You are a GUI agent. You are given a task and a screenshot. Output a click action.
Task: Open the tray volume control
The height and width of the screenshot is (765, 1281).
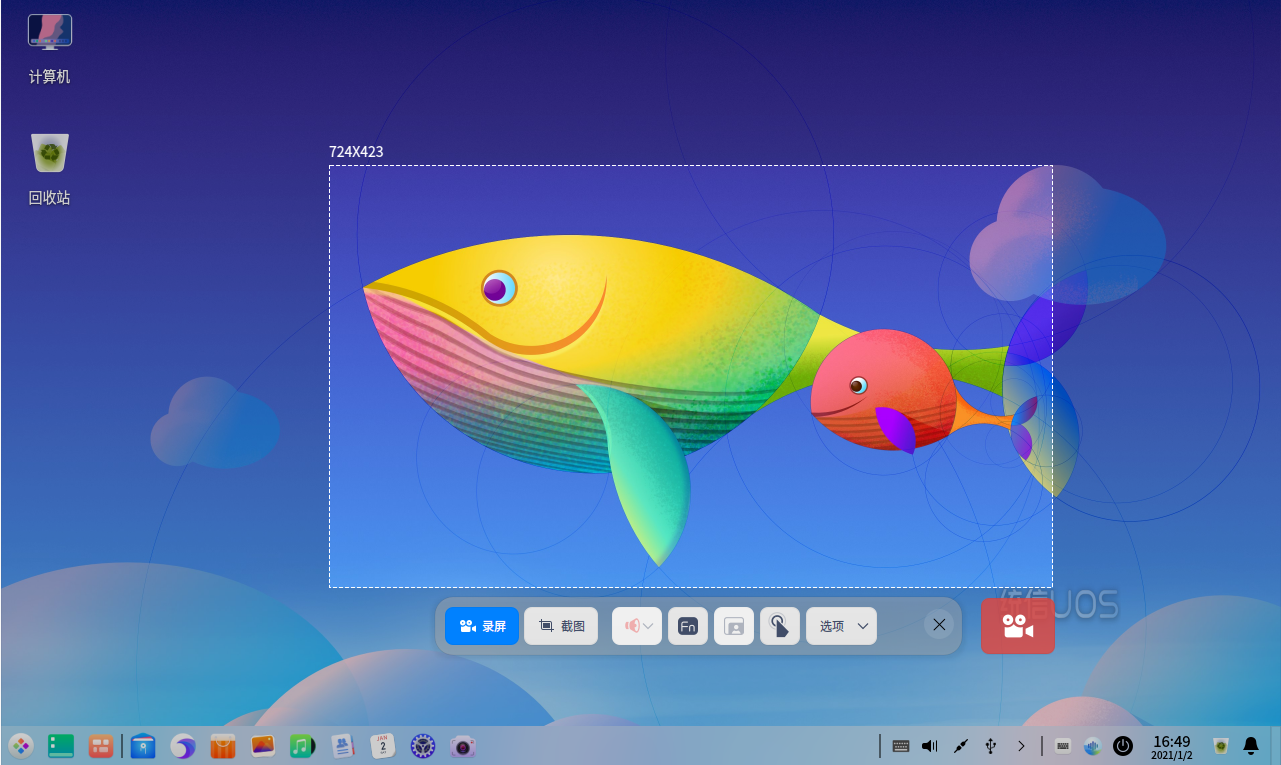(x=930, y=745)
